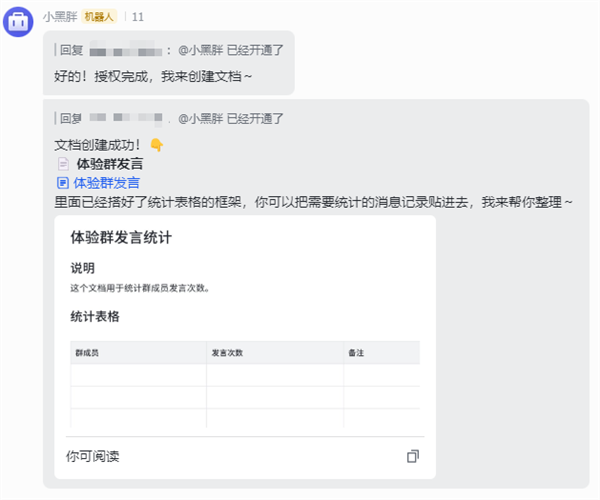Click the 群成员 table column header
This screenshot has height=500, width=600.
(x=87, y=353)
